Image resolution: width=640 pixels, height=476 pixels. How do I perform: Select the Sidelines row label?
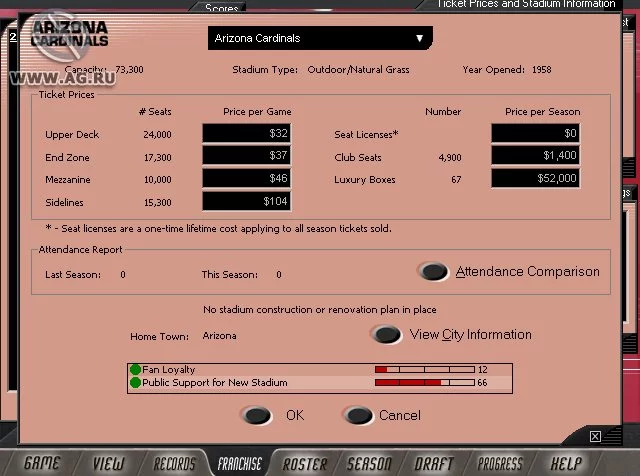click(64, 202)
